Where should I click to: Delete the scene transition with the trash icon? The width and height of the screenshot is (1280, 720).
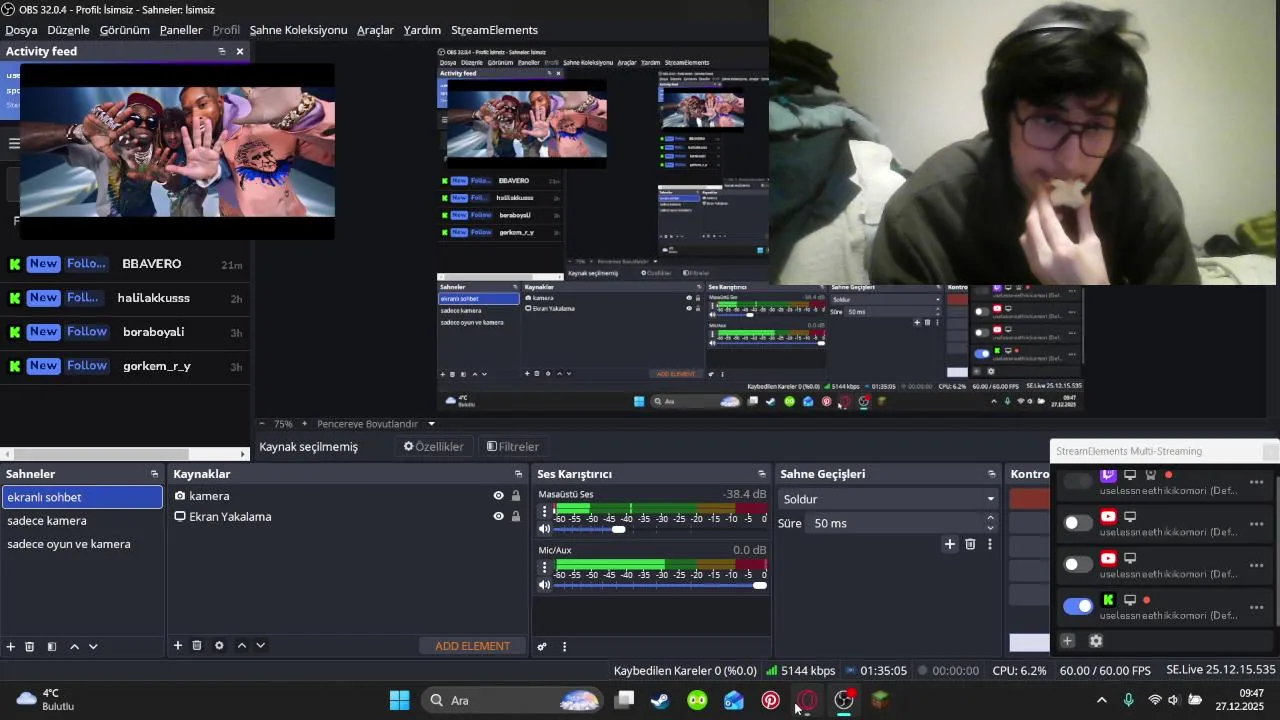tap(970, 544)
